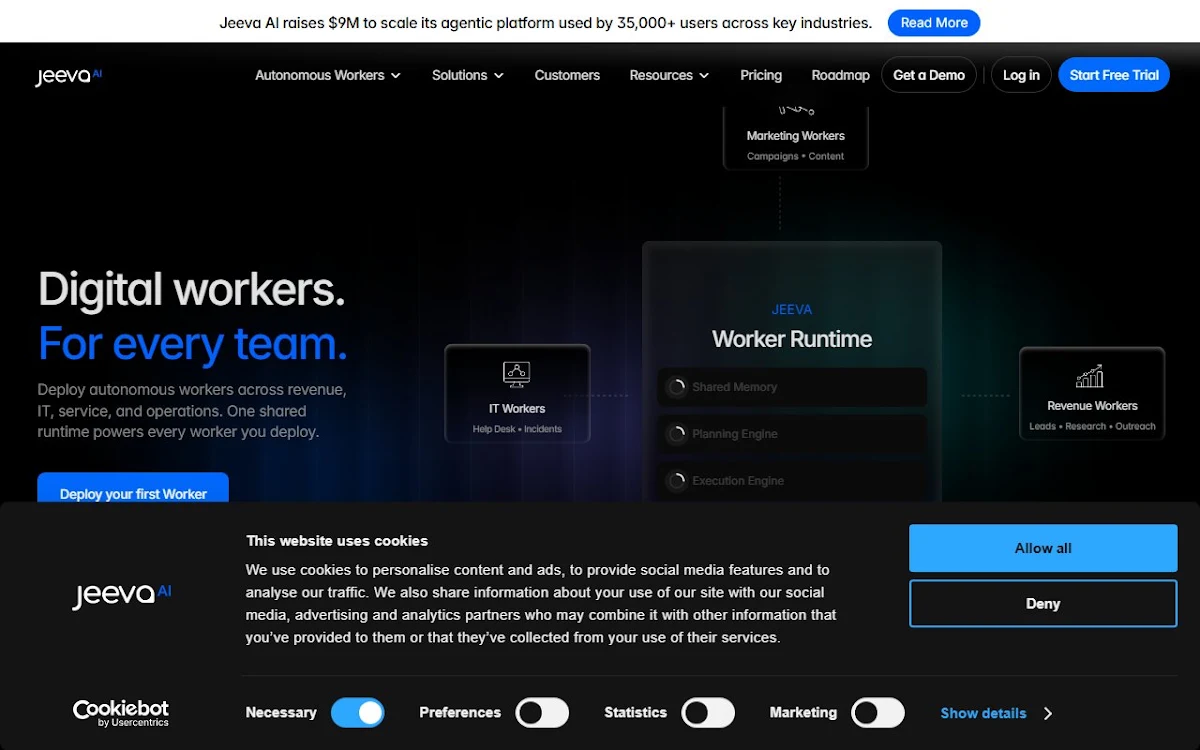Enable the Marketing cookies switch
1200x750 pixels.
click(878, 713)
